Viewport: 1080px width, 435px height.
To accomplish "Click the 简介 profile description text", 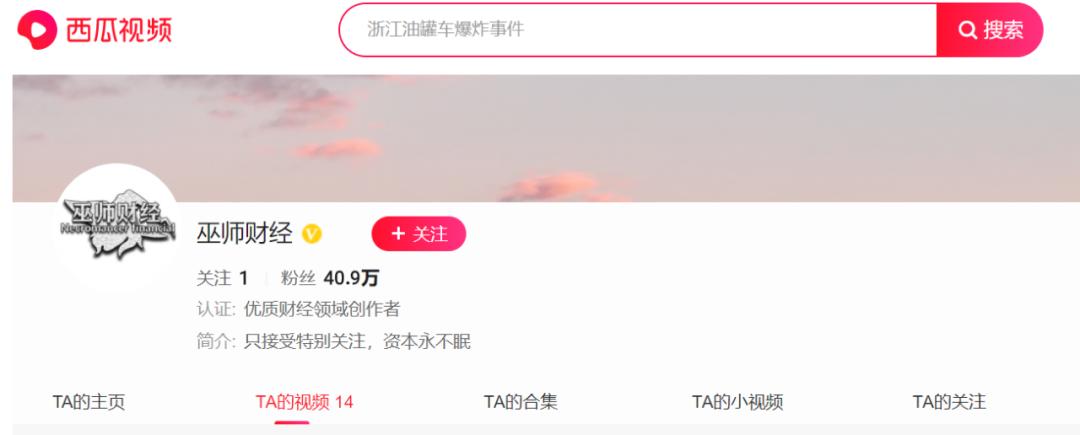I will tap(333, 341).
